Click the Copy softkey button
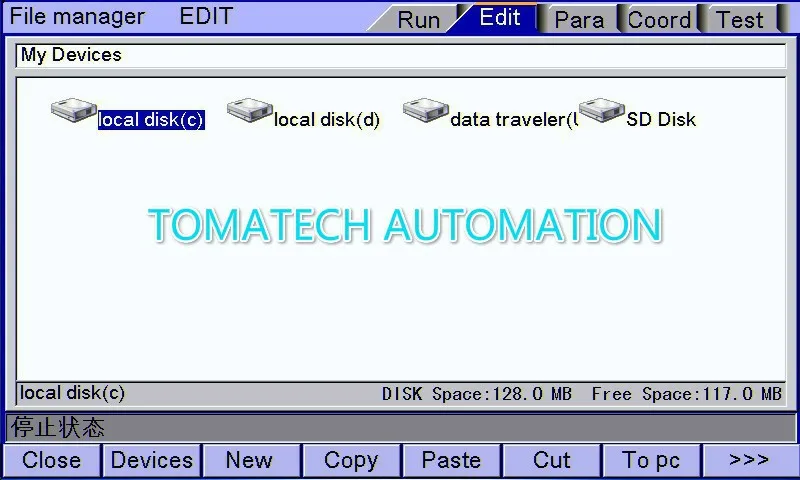 coord(352,461)
